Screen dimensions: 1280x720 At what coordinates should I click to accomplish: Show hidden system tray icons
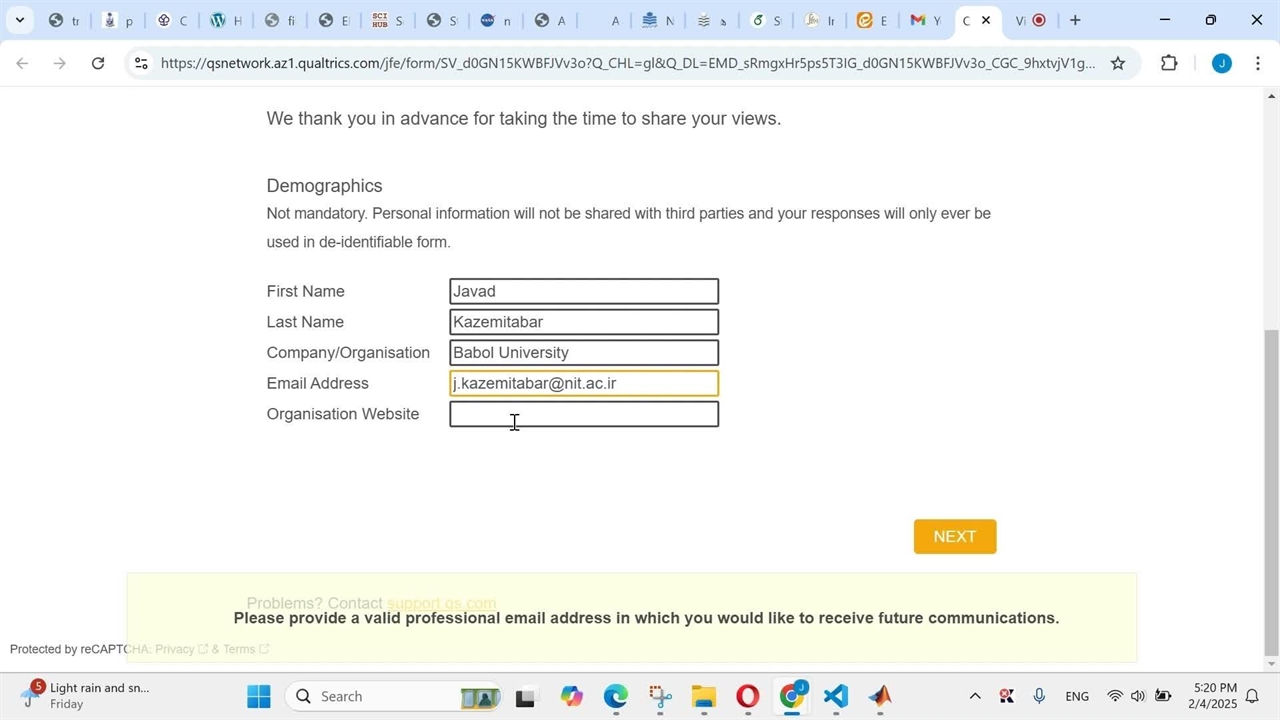coord(975,696)
